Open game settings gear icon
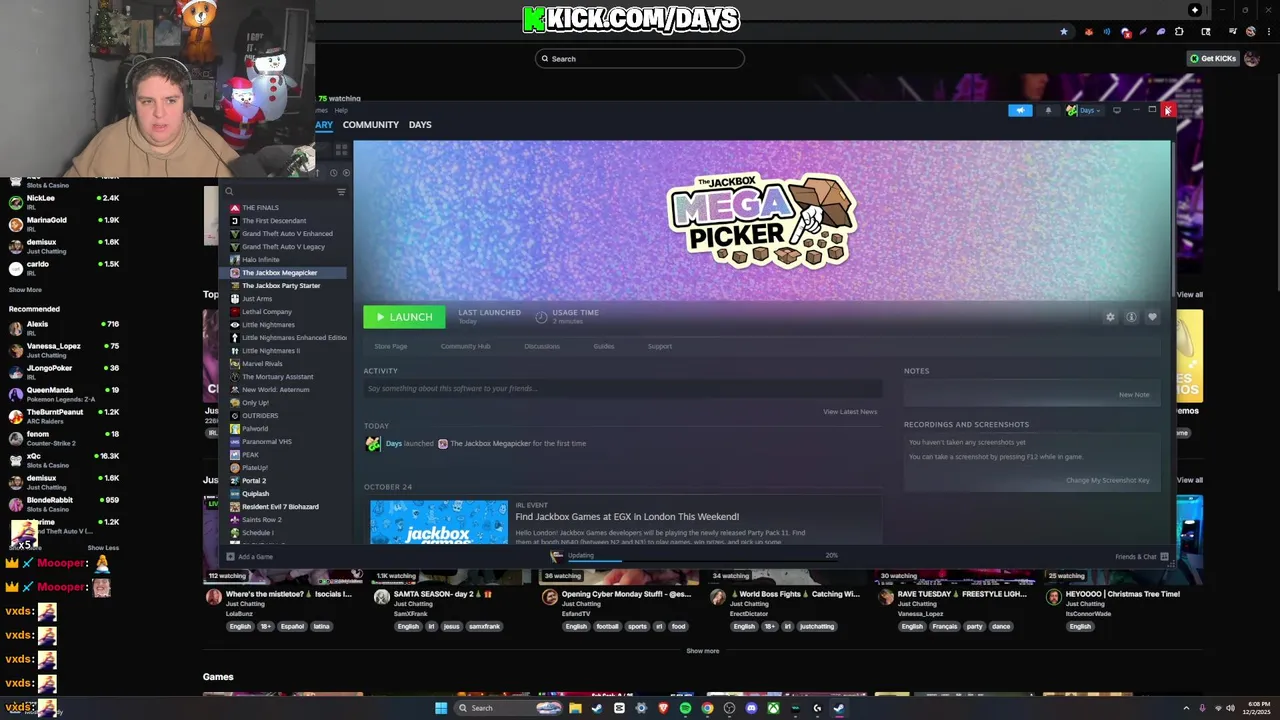This screenshot has height=720, width=1280. tap(1110, 317)
